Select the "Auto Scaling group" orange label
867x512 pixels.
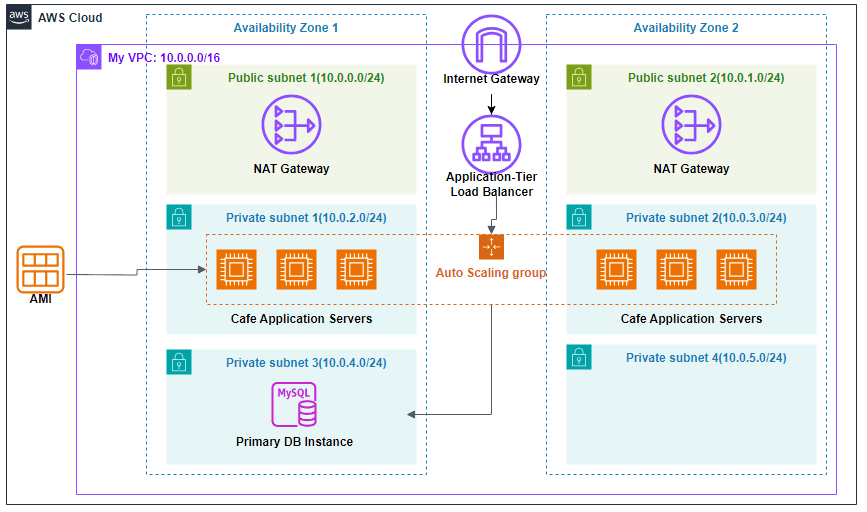pyautogui.click(x=490, y=273)
